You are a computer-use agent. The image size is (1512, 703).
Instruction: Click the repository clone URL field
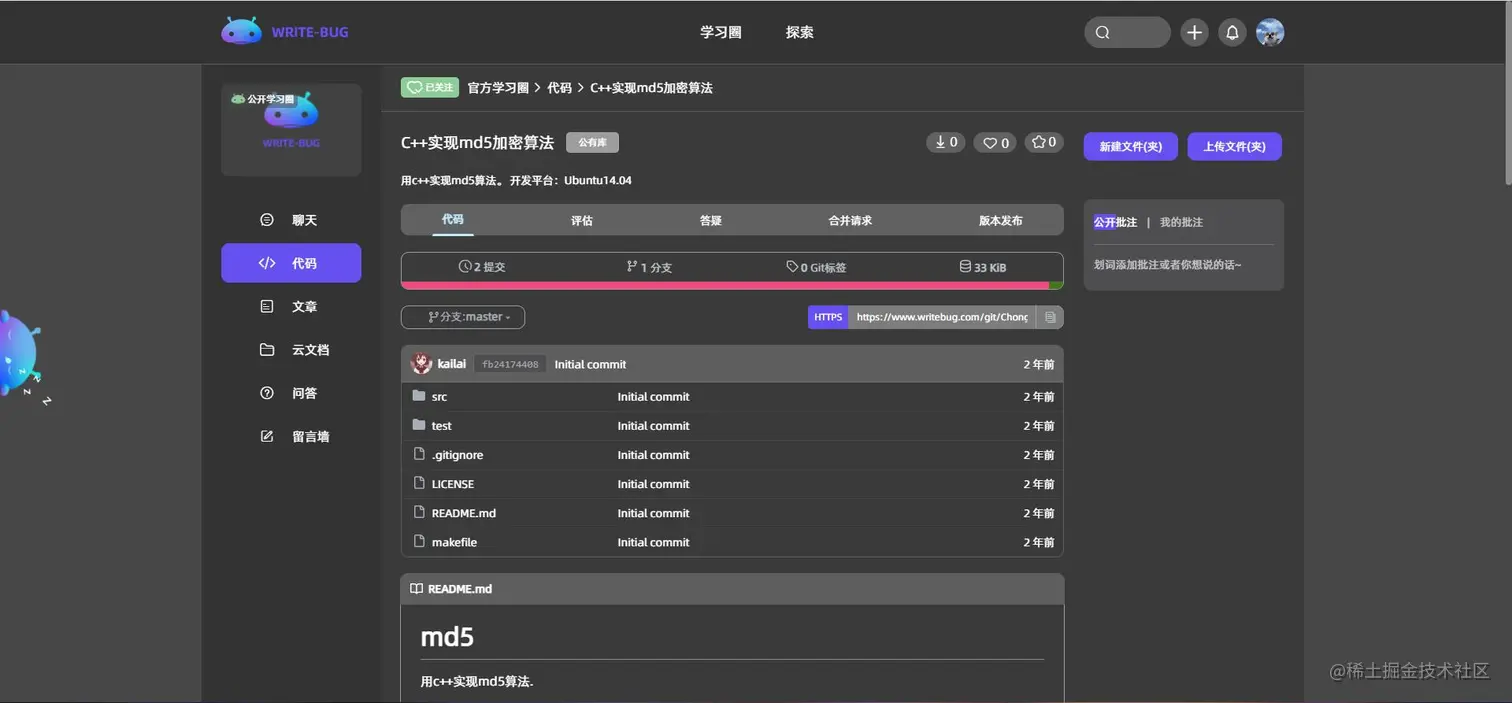pos(942,317)
